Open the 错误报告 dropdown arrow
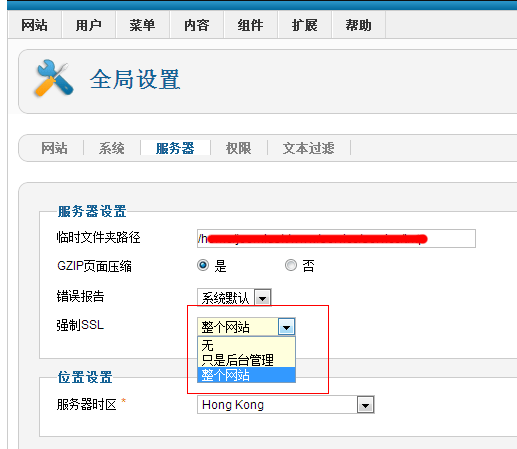This screenshot has height=449, width=517. pos(263,298)
